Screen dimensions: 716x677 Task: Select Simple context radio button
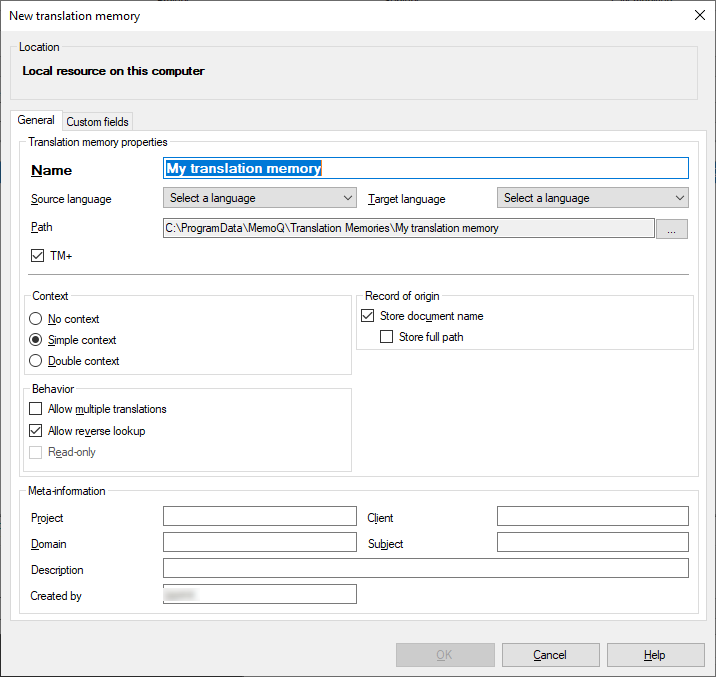[37, 340]
